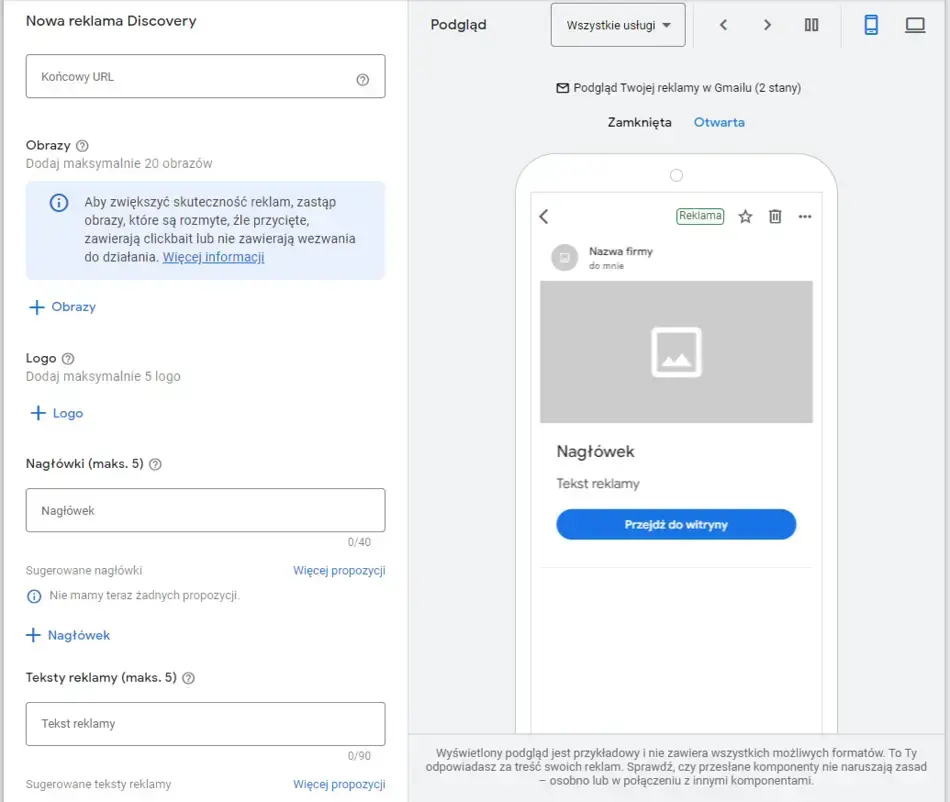Switch to the Otwarta preview tab
Image resolution: width=950 pixels, height=802 pixels.
[x=719, y=122]
